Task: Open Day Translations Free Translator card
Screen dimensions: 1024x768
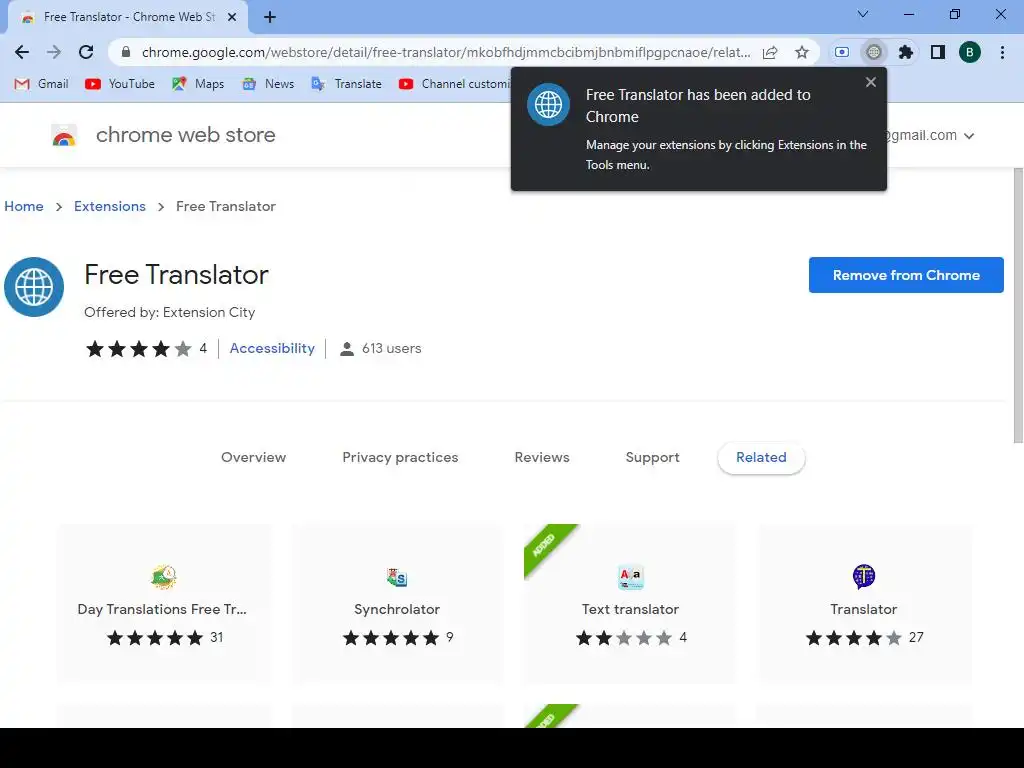Action: click(163, 603)
